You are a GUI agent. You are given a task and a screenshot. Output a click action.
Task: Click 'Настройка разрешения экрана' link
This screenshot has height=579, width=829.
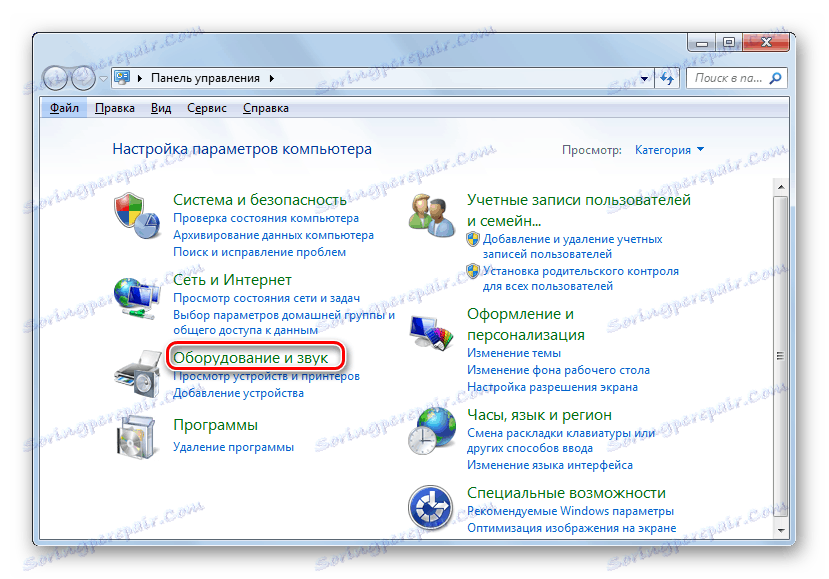552,387
